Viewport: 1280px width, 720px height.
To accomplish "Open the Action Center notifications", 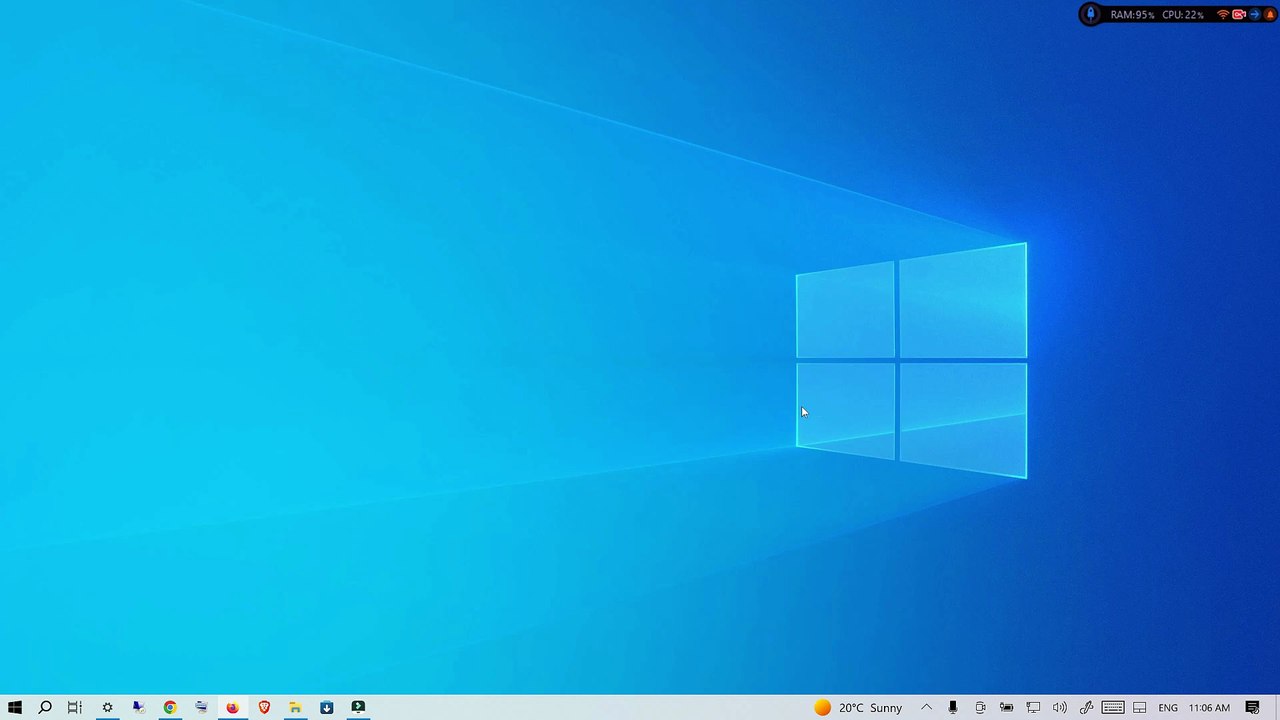I will (1252, 708).
